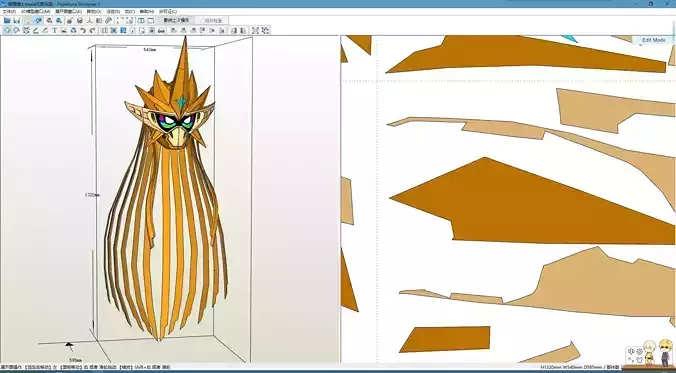This screenshot has height=373, width=676.
Task: Click the blue highlighted grid icon in second toolbar
Action: pyautogui.click(x=123, y=31)
